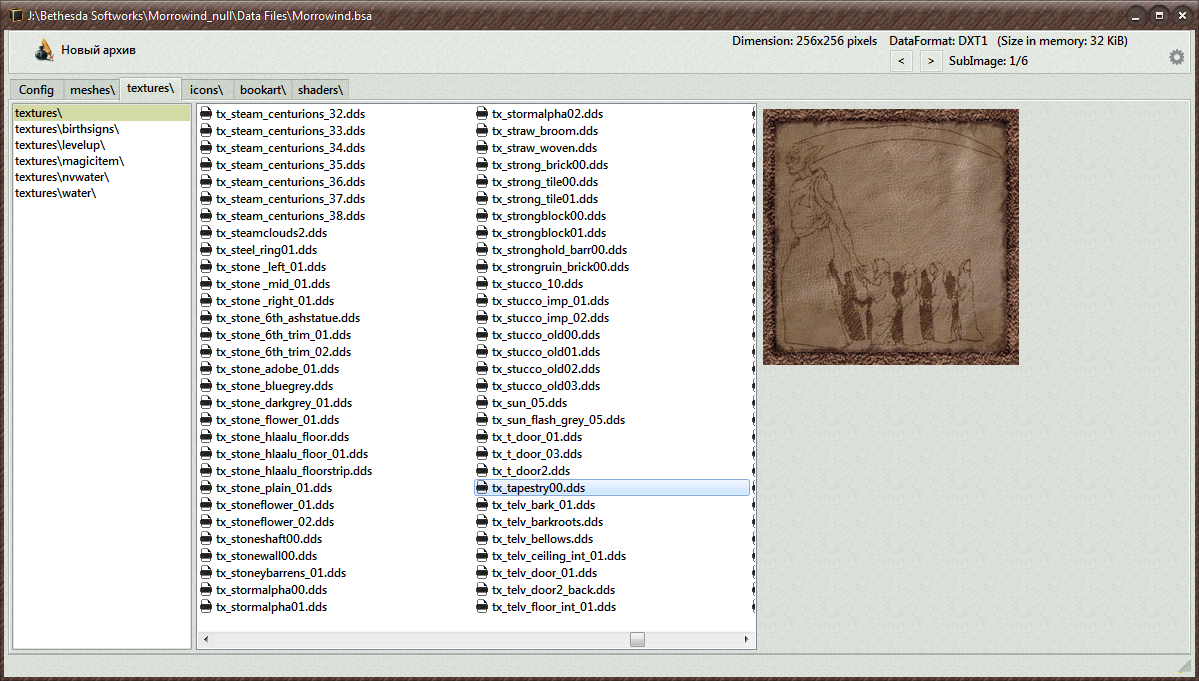
Task: Open the settings gear icon
Action: click(1176, 57)
